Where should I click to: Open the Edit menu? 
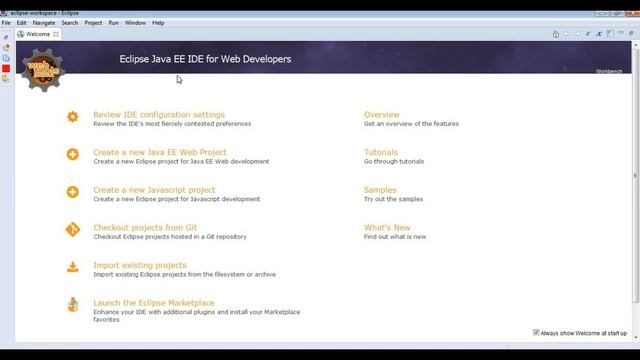tap(21, 23)
